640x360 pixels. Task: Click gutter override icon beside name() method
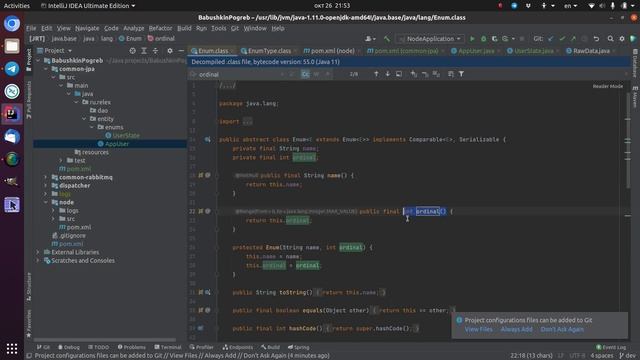point(200,175)
